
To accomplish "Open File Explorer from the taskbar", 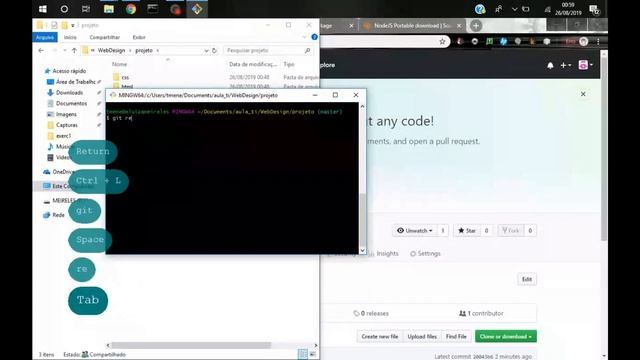I will pos(109,9).
